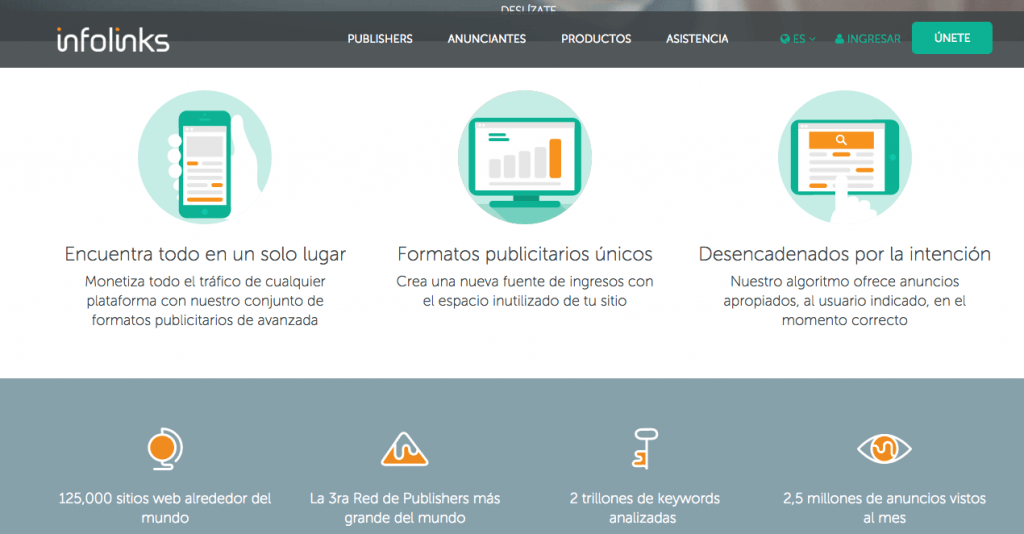Click the orange mountain network icon
The height and width of the screenshot is (534, 1024).
click(x=404, y=449)
